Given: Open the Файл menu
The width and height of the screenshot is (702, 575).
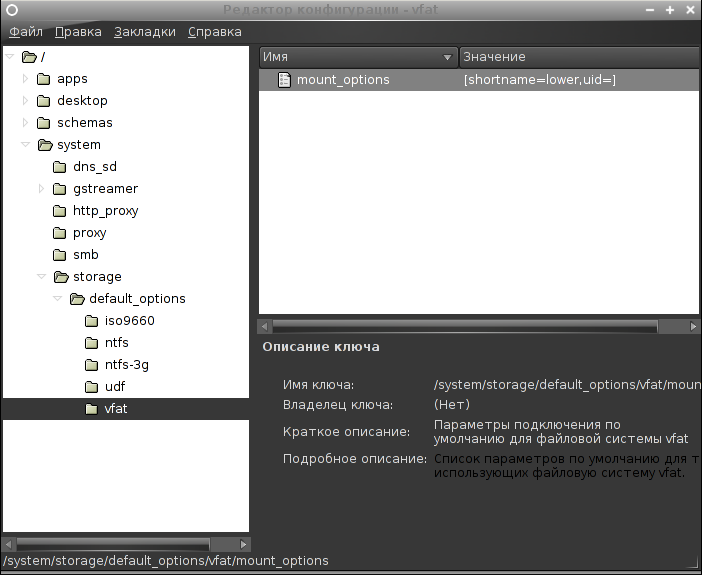Looking at the screenshot, I should 26,32.
